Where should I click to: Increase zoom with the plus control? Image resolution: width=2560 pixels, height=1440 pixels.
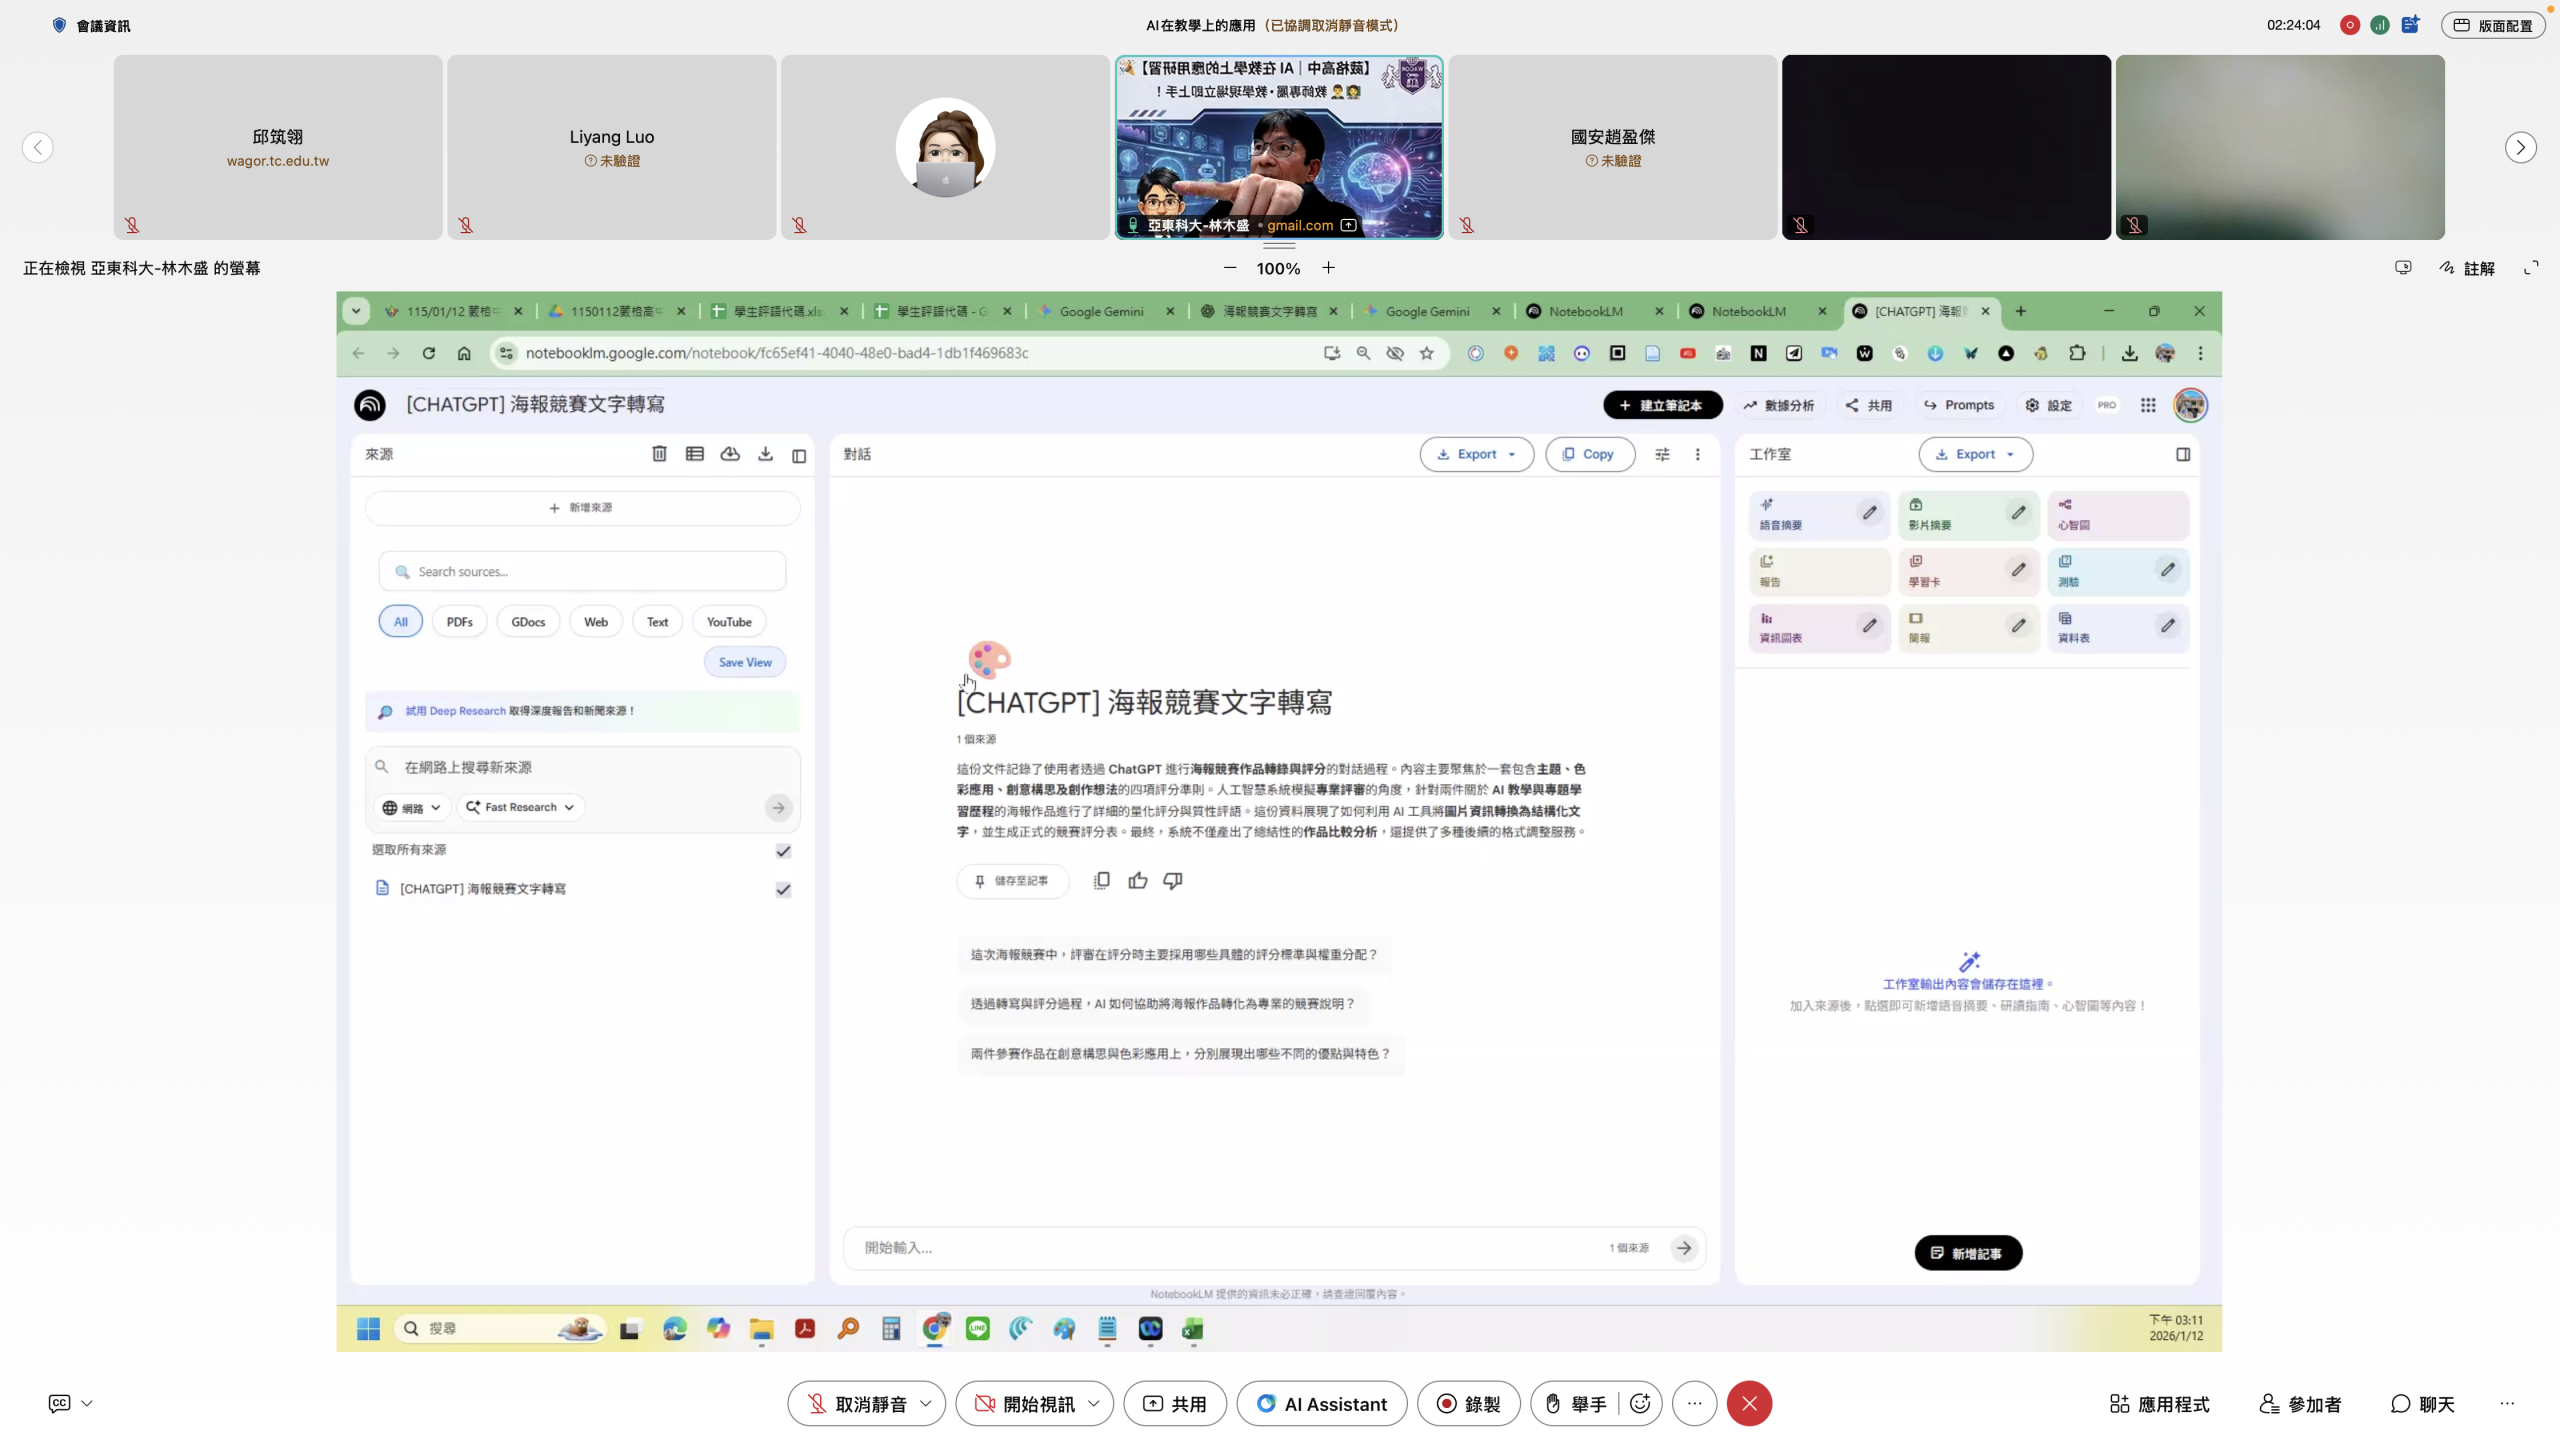point(1328,268)
